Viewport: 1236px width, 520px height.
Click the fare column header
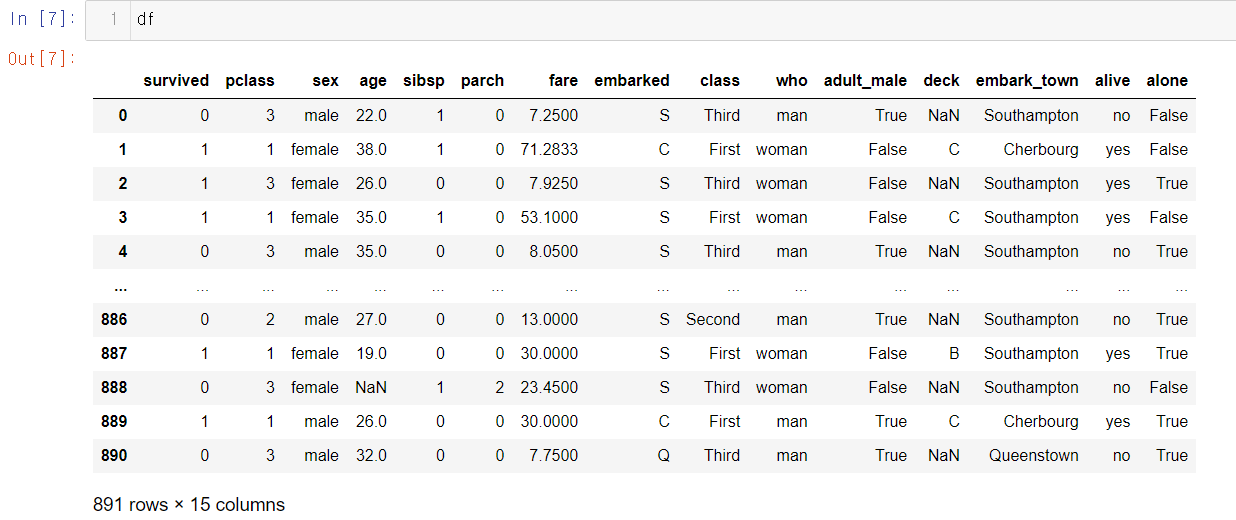click(x=563, y=81)
